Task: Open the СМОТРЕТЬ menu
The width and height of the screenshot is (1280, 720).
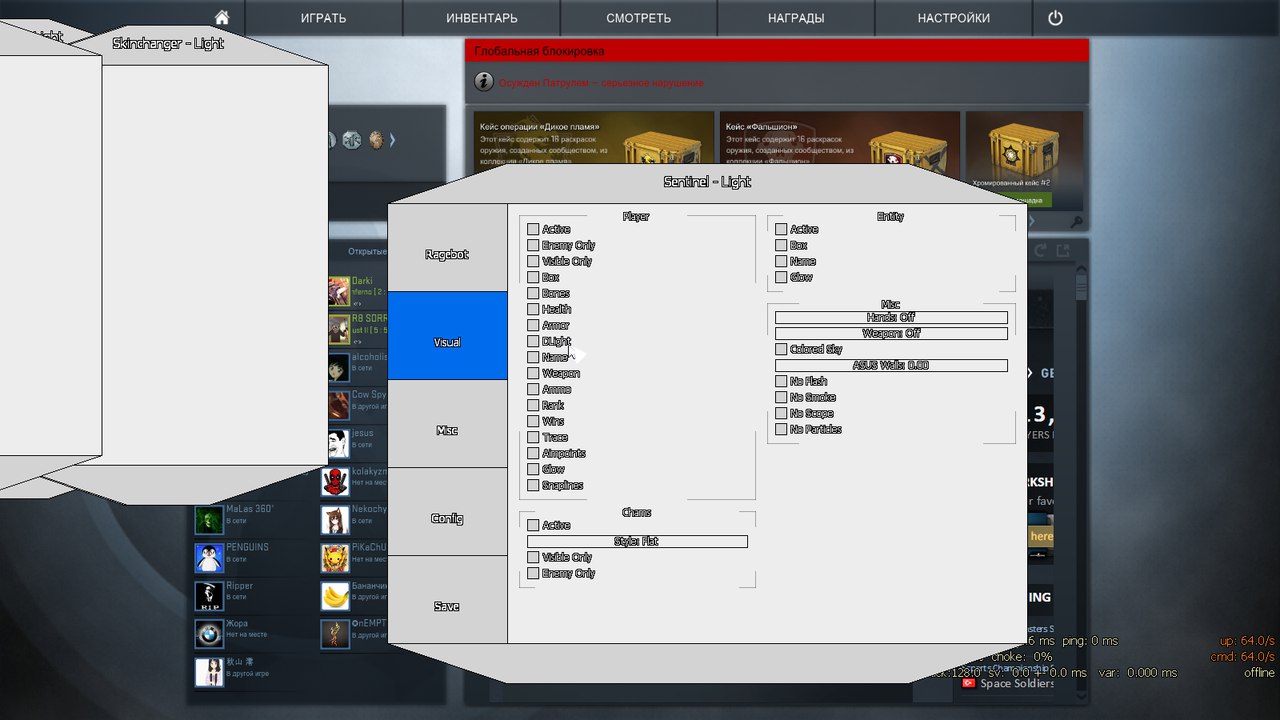Action: click(x=639, y=18)
